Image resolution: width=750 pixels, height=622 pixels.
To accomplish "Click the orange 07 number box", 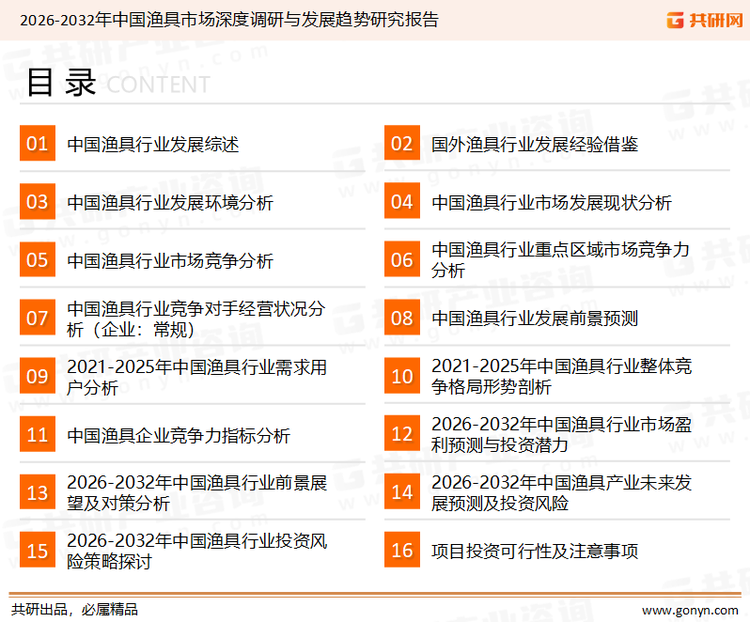I will point(37,318).
